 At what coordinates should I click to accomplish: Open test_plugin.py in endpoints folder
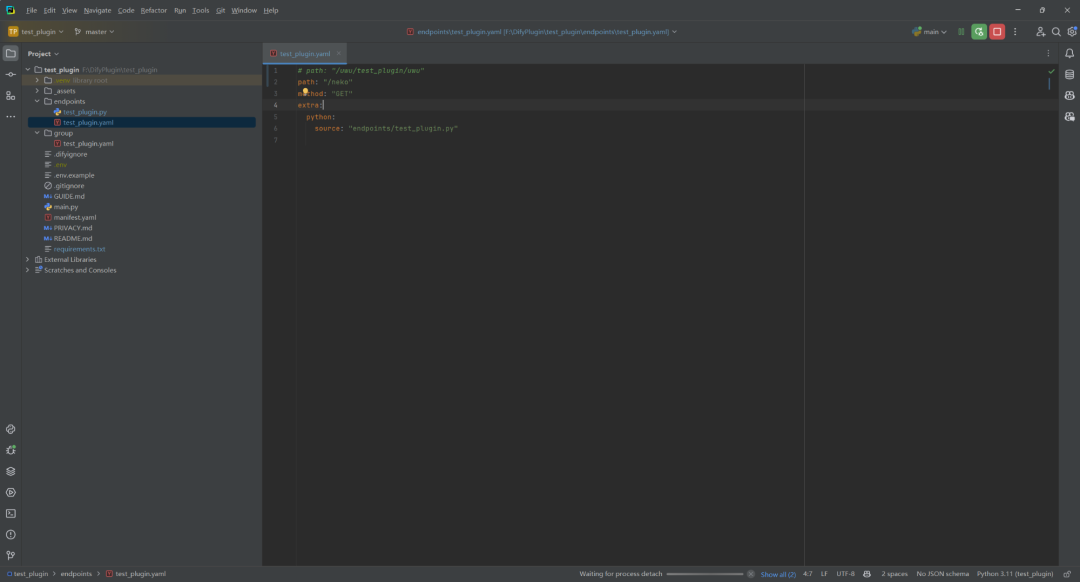(85, 112)
